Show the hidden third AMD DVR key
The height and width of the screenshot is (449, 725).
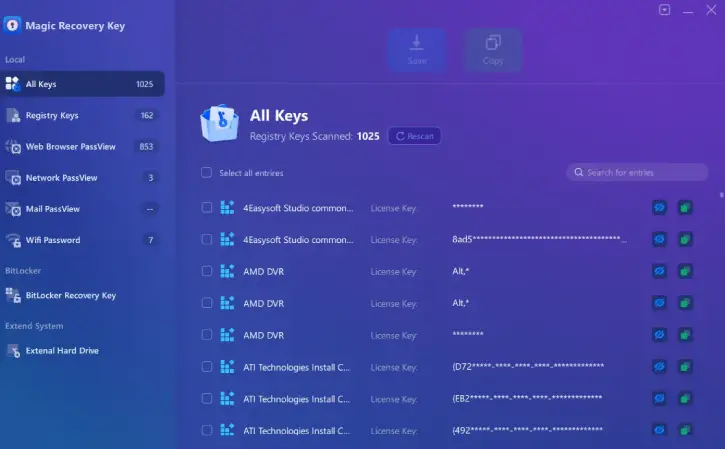659,335
